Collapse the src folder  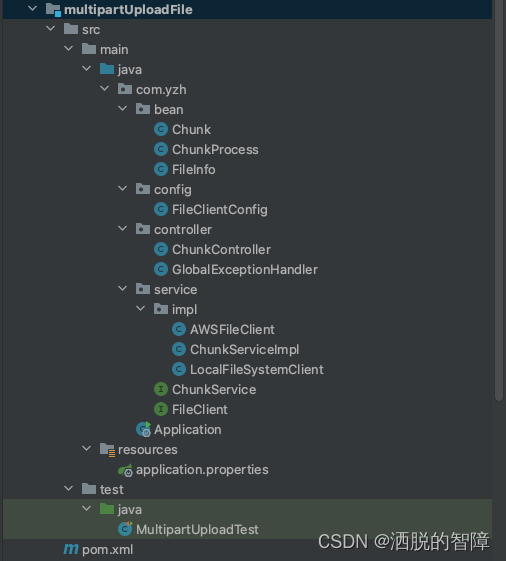point(50,29)
